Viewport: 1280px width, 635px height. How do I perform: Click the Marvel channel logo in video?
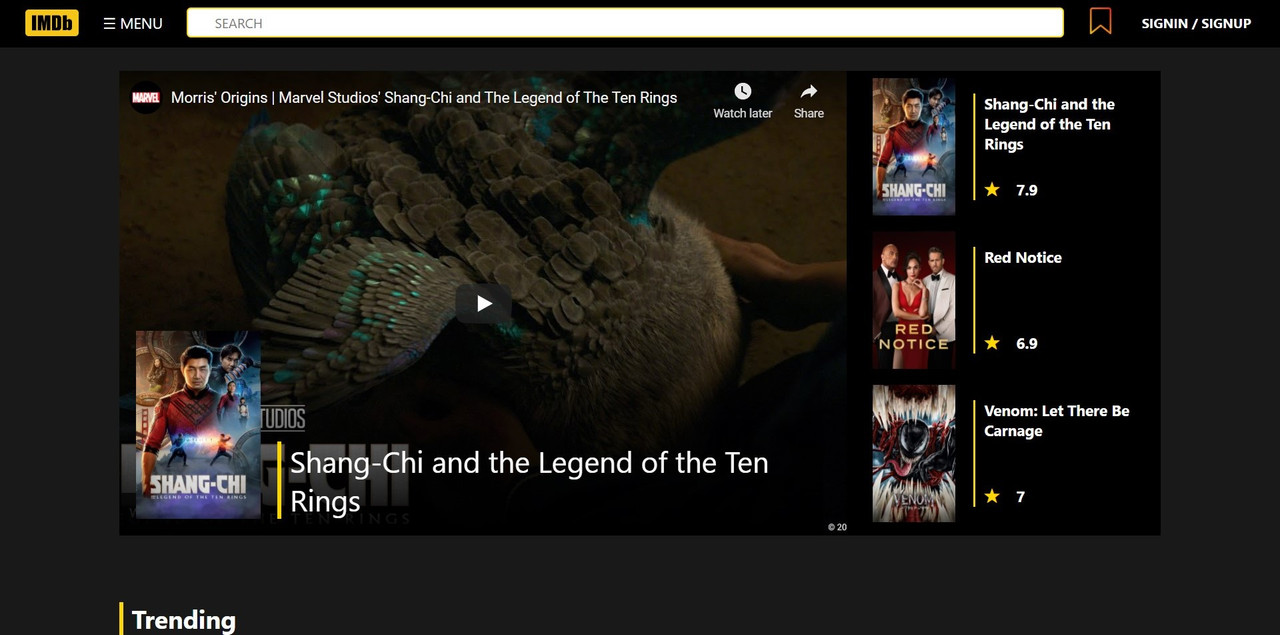tap(146, 97)
